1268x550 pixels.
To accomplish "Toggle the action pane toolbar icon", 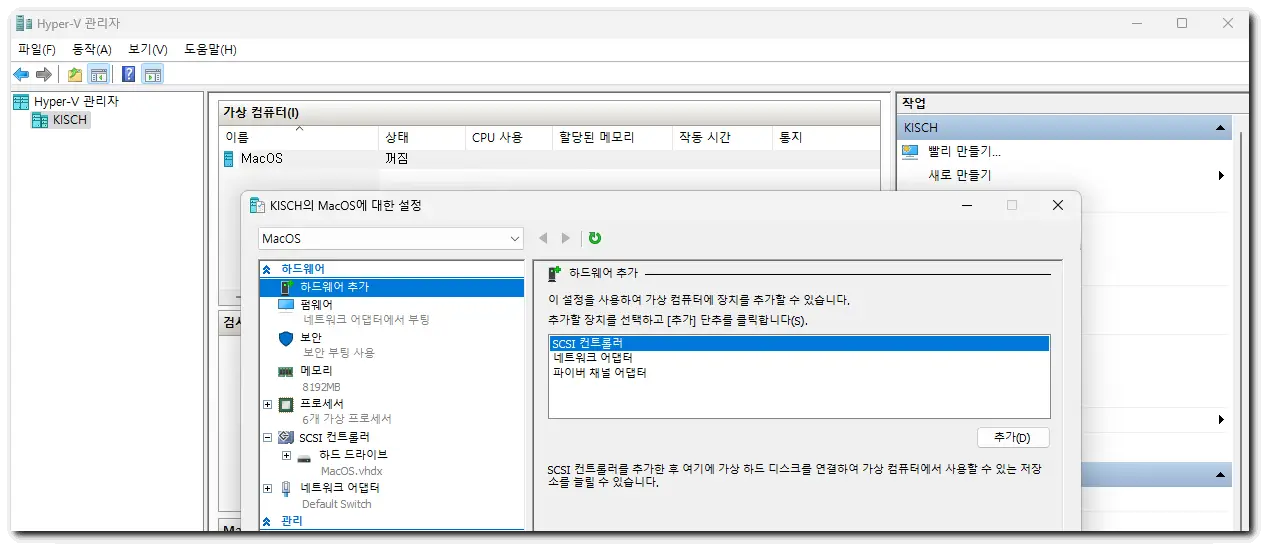I will pyautogui.click(x=152, y=74).
